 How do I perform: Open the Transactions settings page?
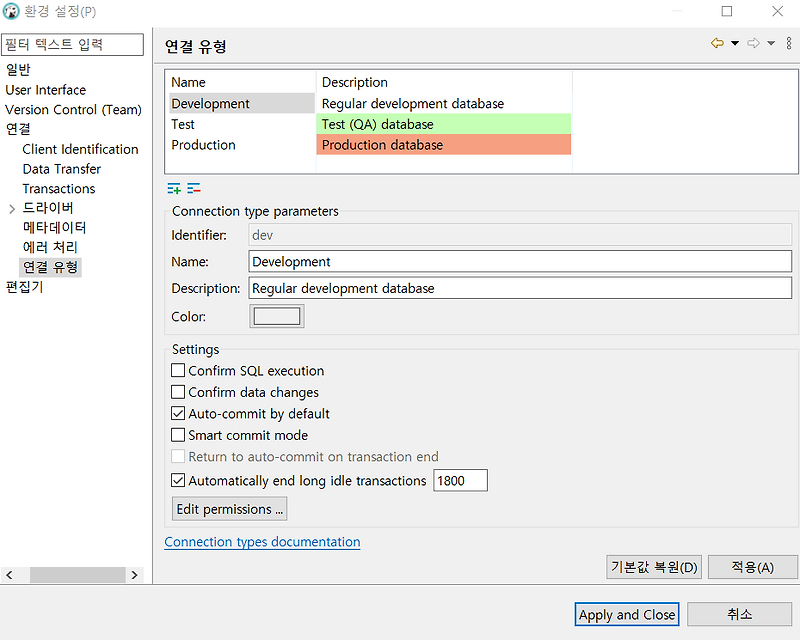tap(58, 188)
